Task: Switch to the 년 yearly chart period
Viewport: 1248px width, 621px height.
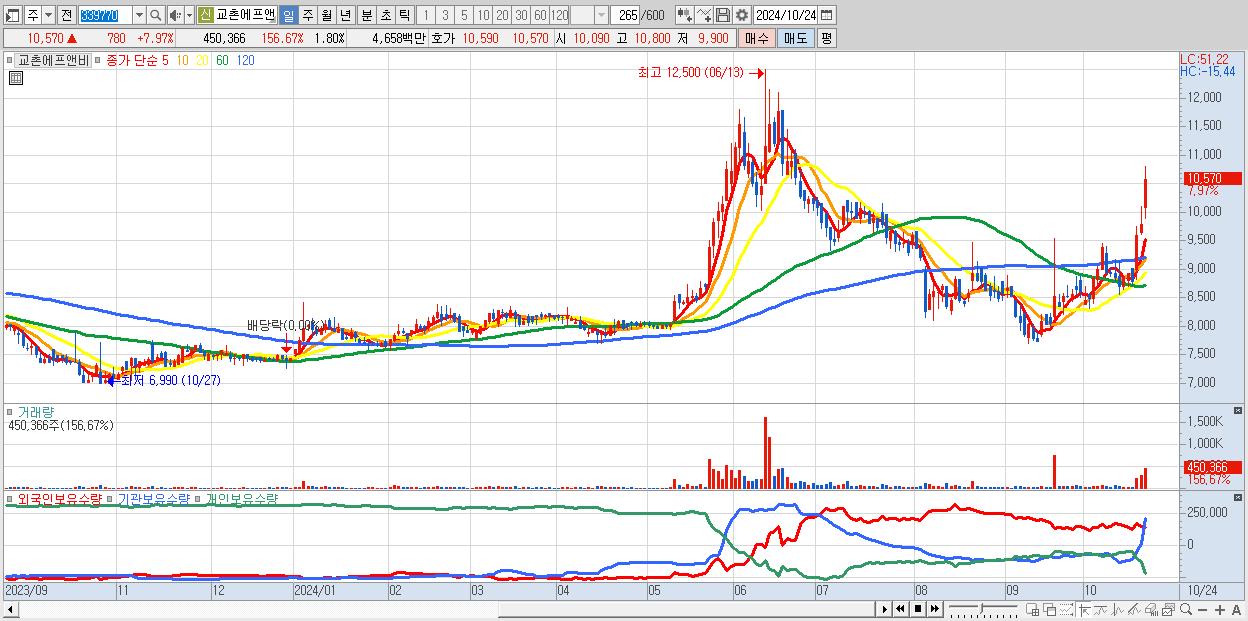Action: pos(345,15)
